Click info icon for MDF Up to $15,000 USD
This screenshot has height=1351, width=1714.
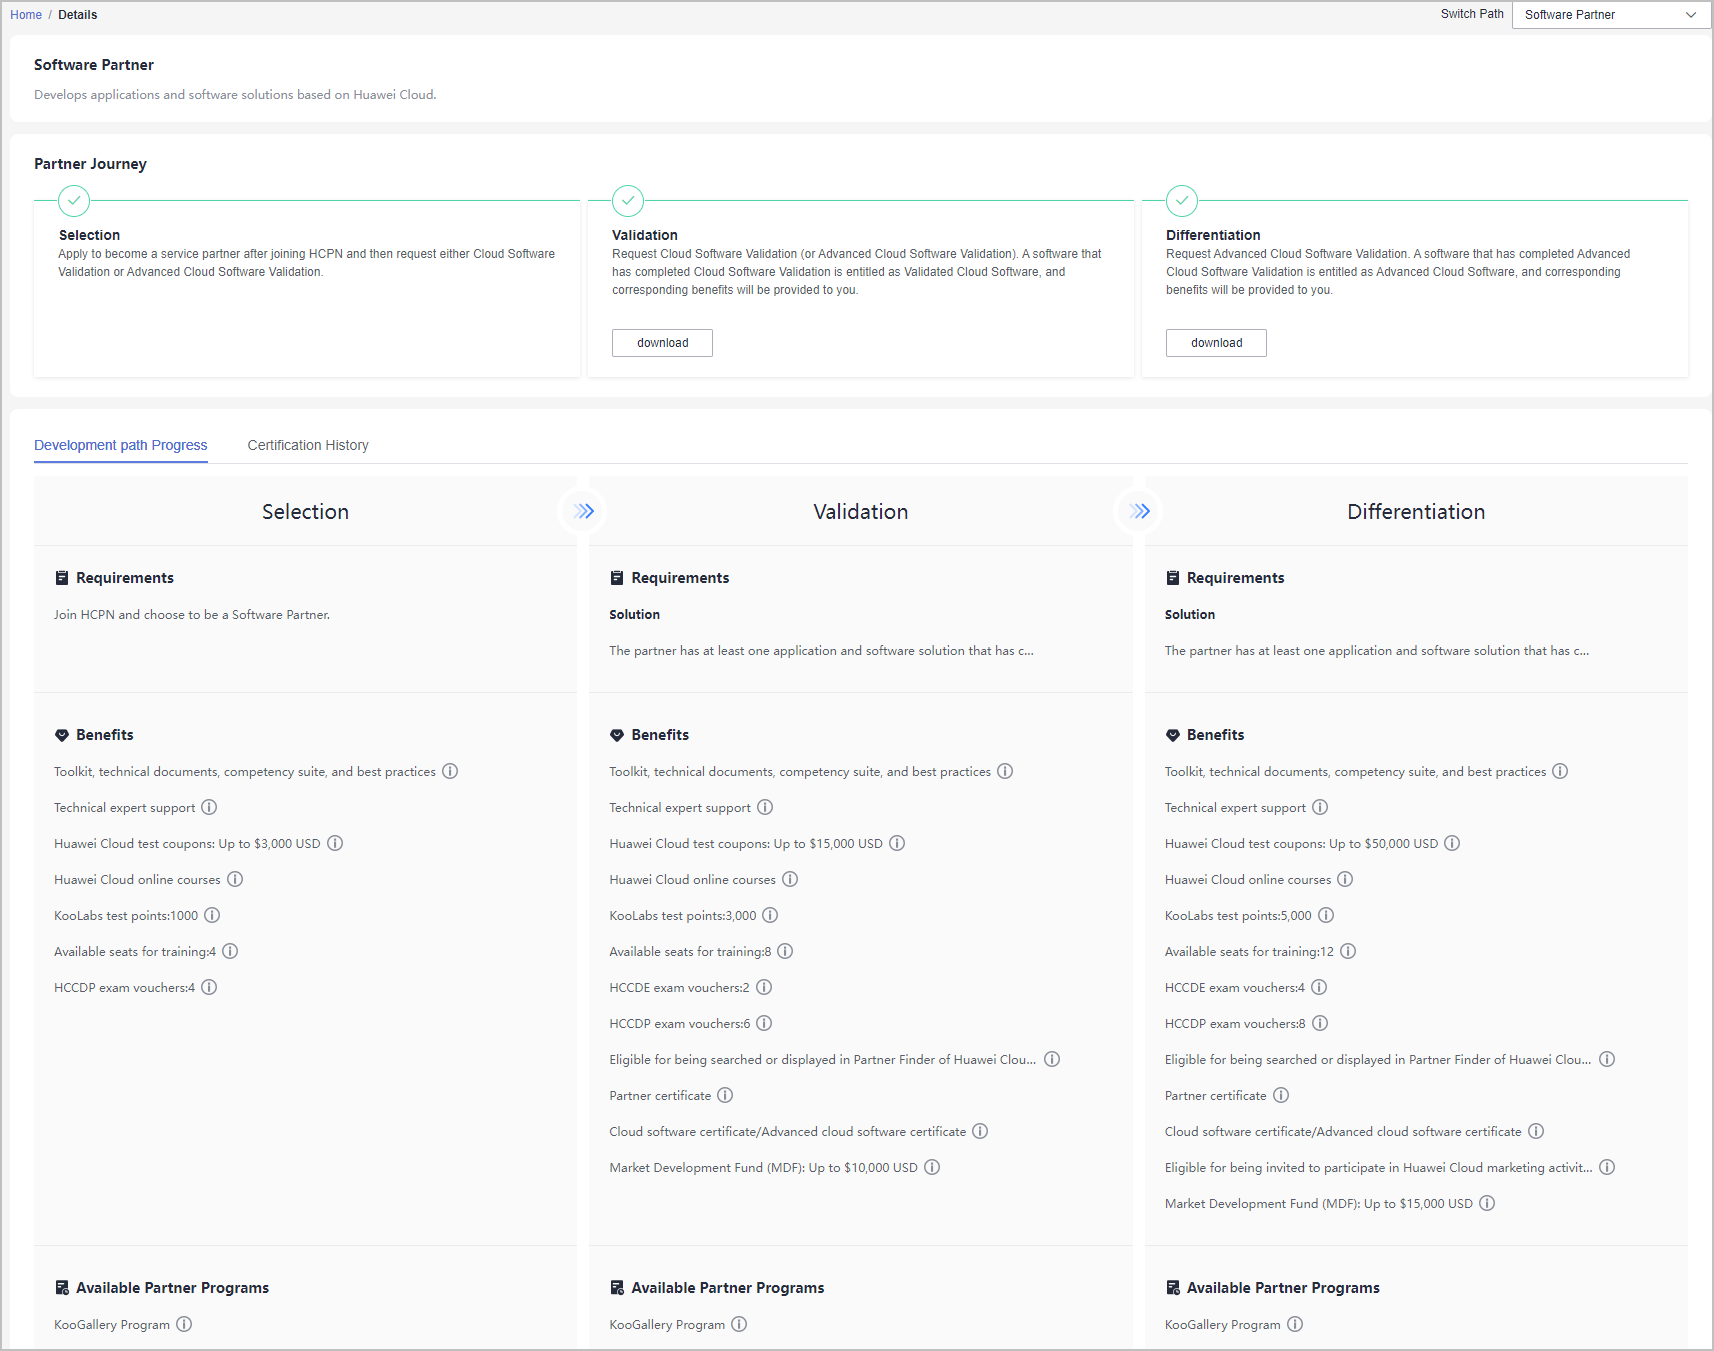(x=1487, y=1203)
